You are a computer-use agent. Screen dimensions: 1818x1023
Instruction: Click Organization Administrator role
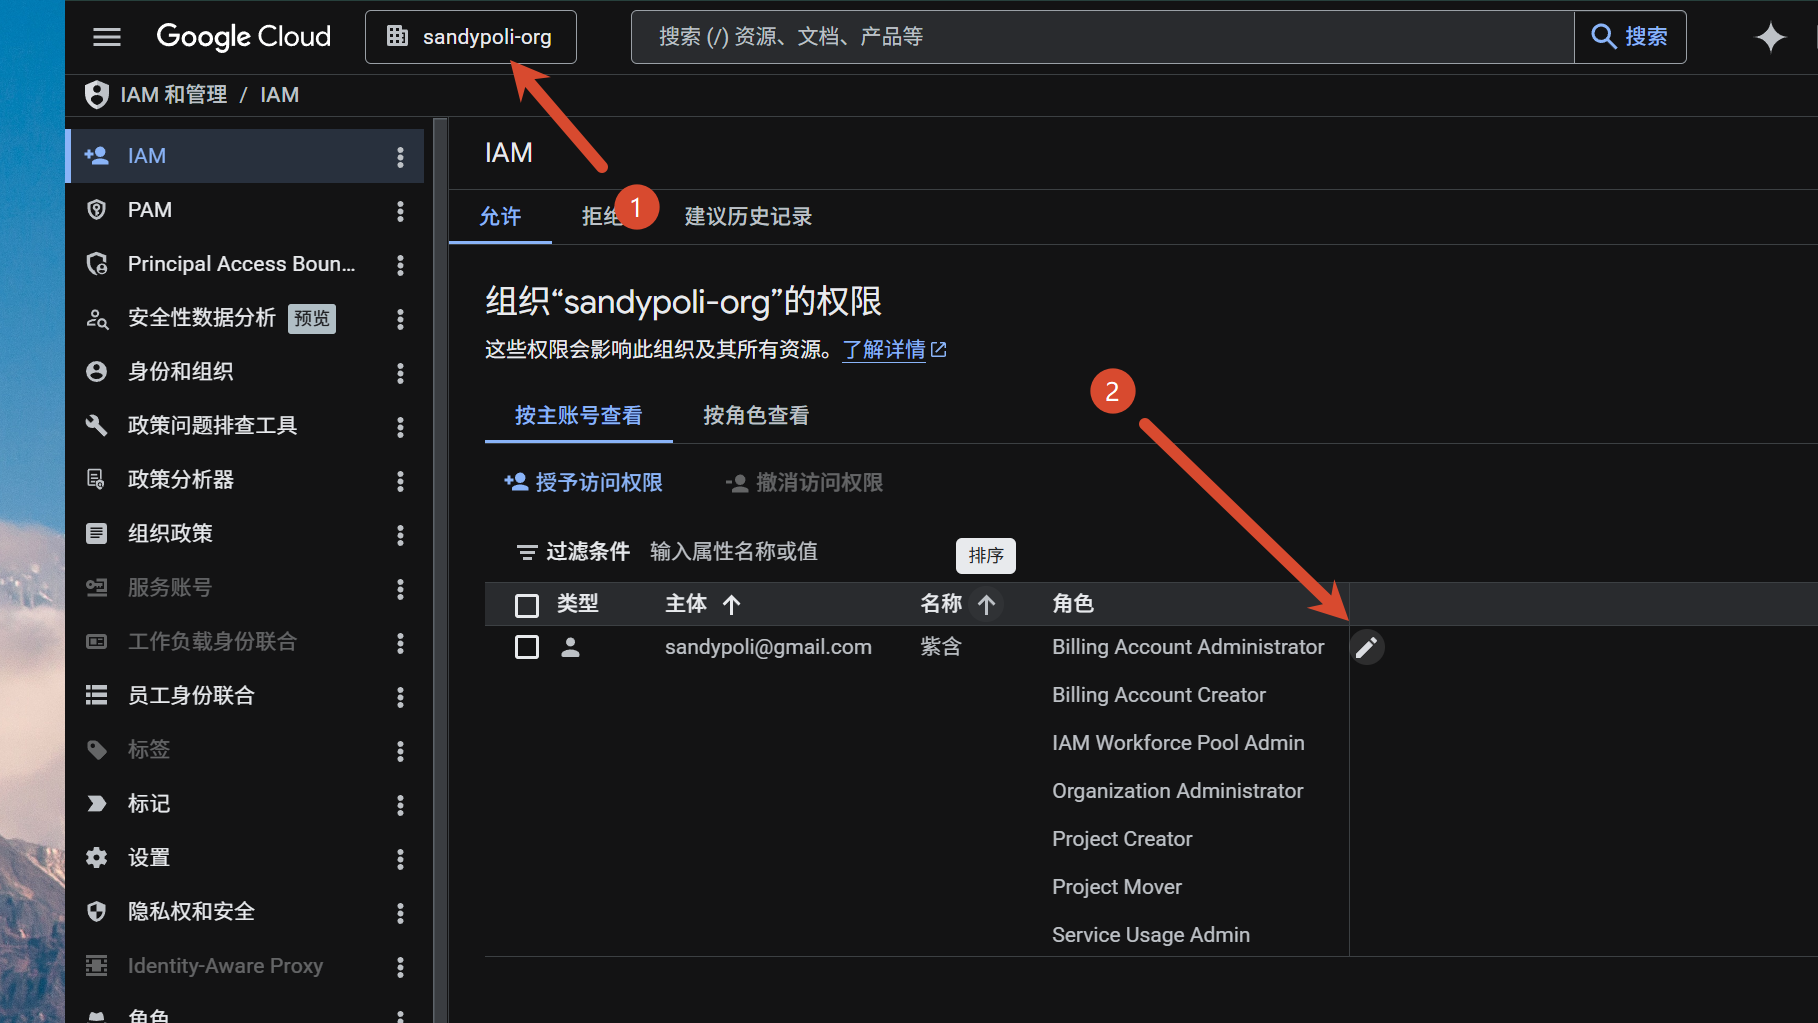click(1178, 791)
